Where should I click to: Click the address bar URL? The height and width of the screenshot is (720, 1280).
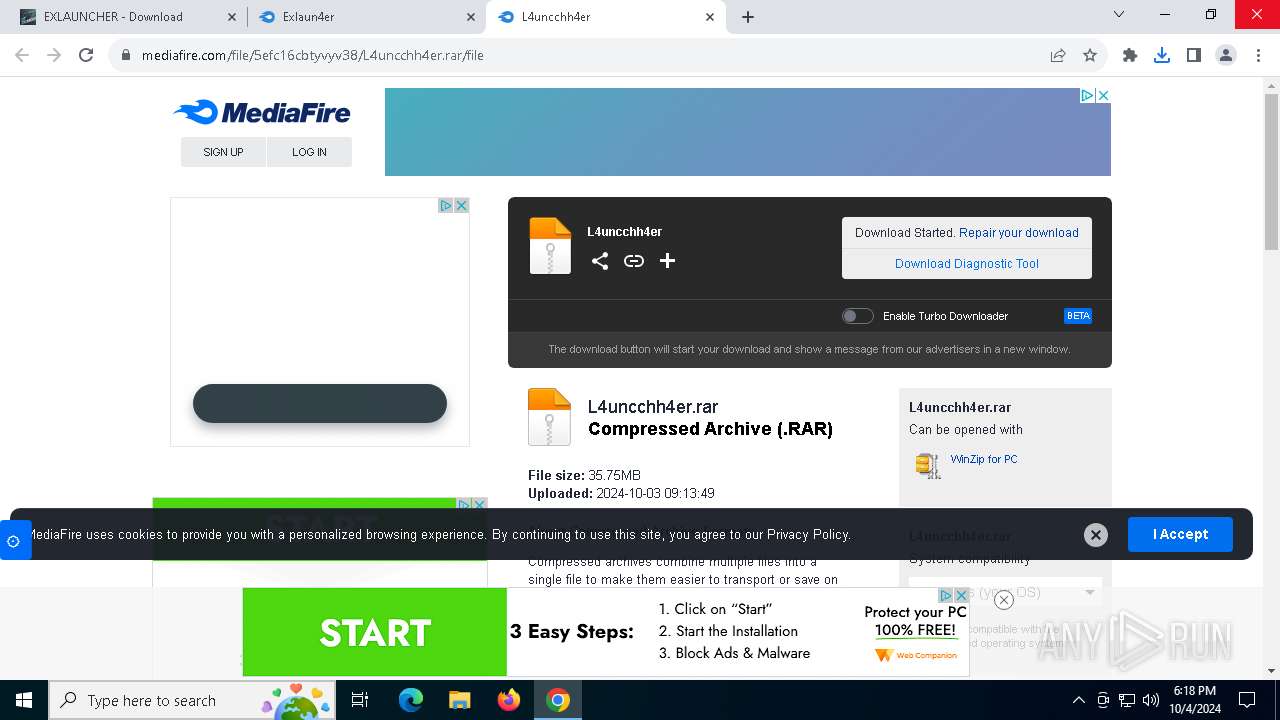point(313,56)
